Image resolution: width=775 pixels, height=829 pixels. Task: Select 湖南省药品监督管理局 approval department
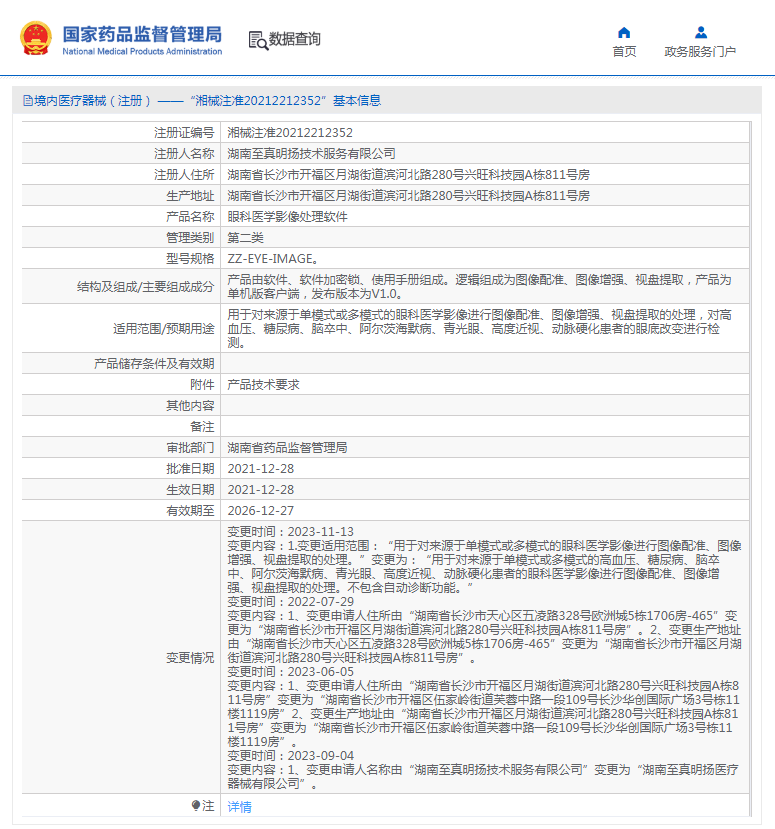[287, 448]
